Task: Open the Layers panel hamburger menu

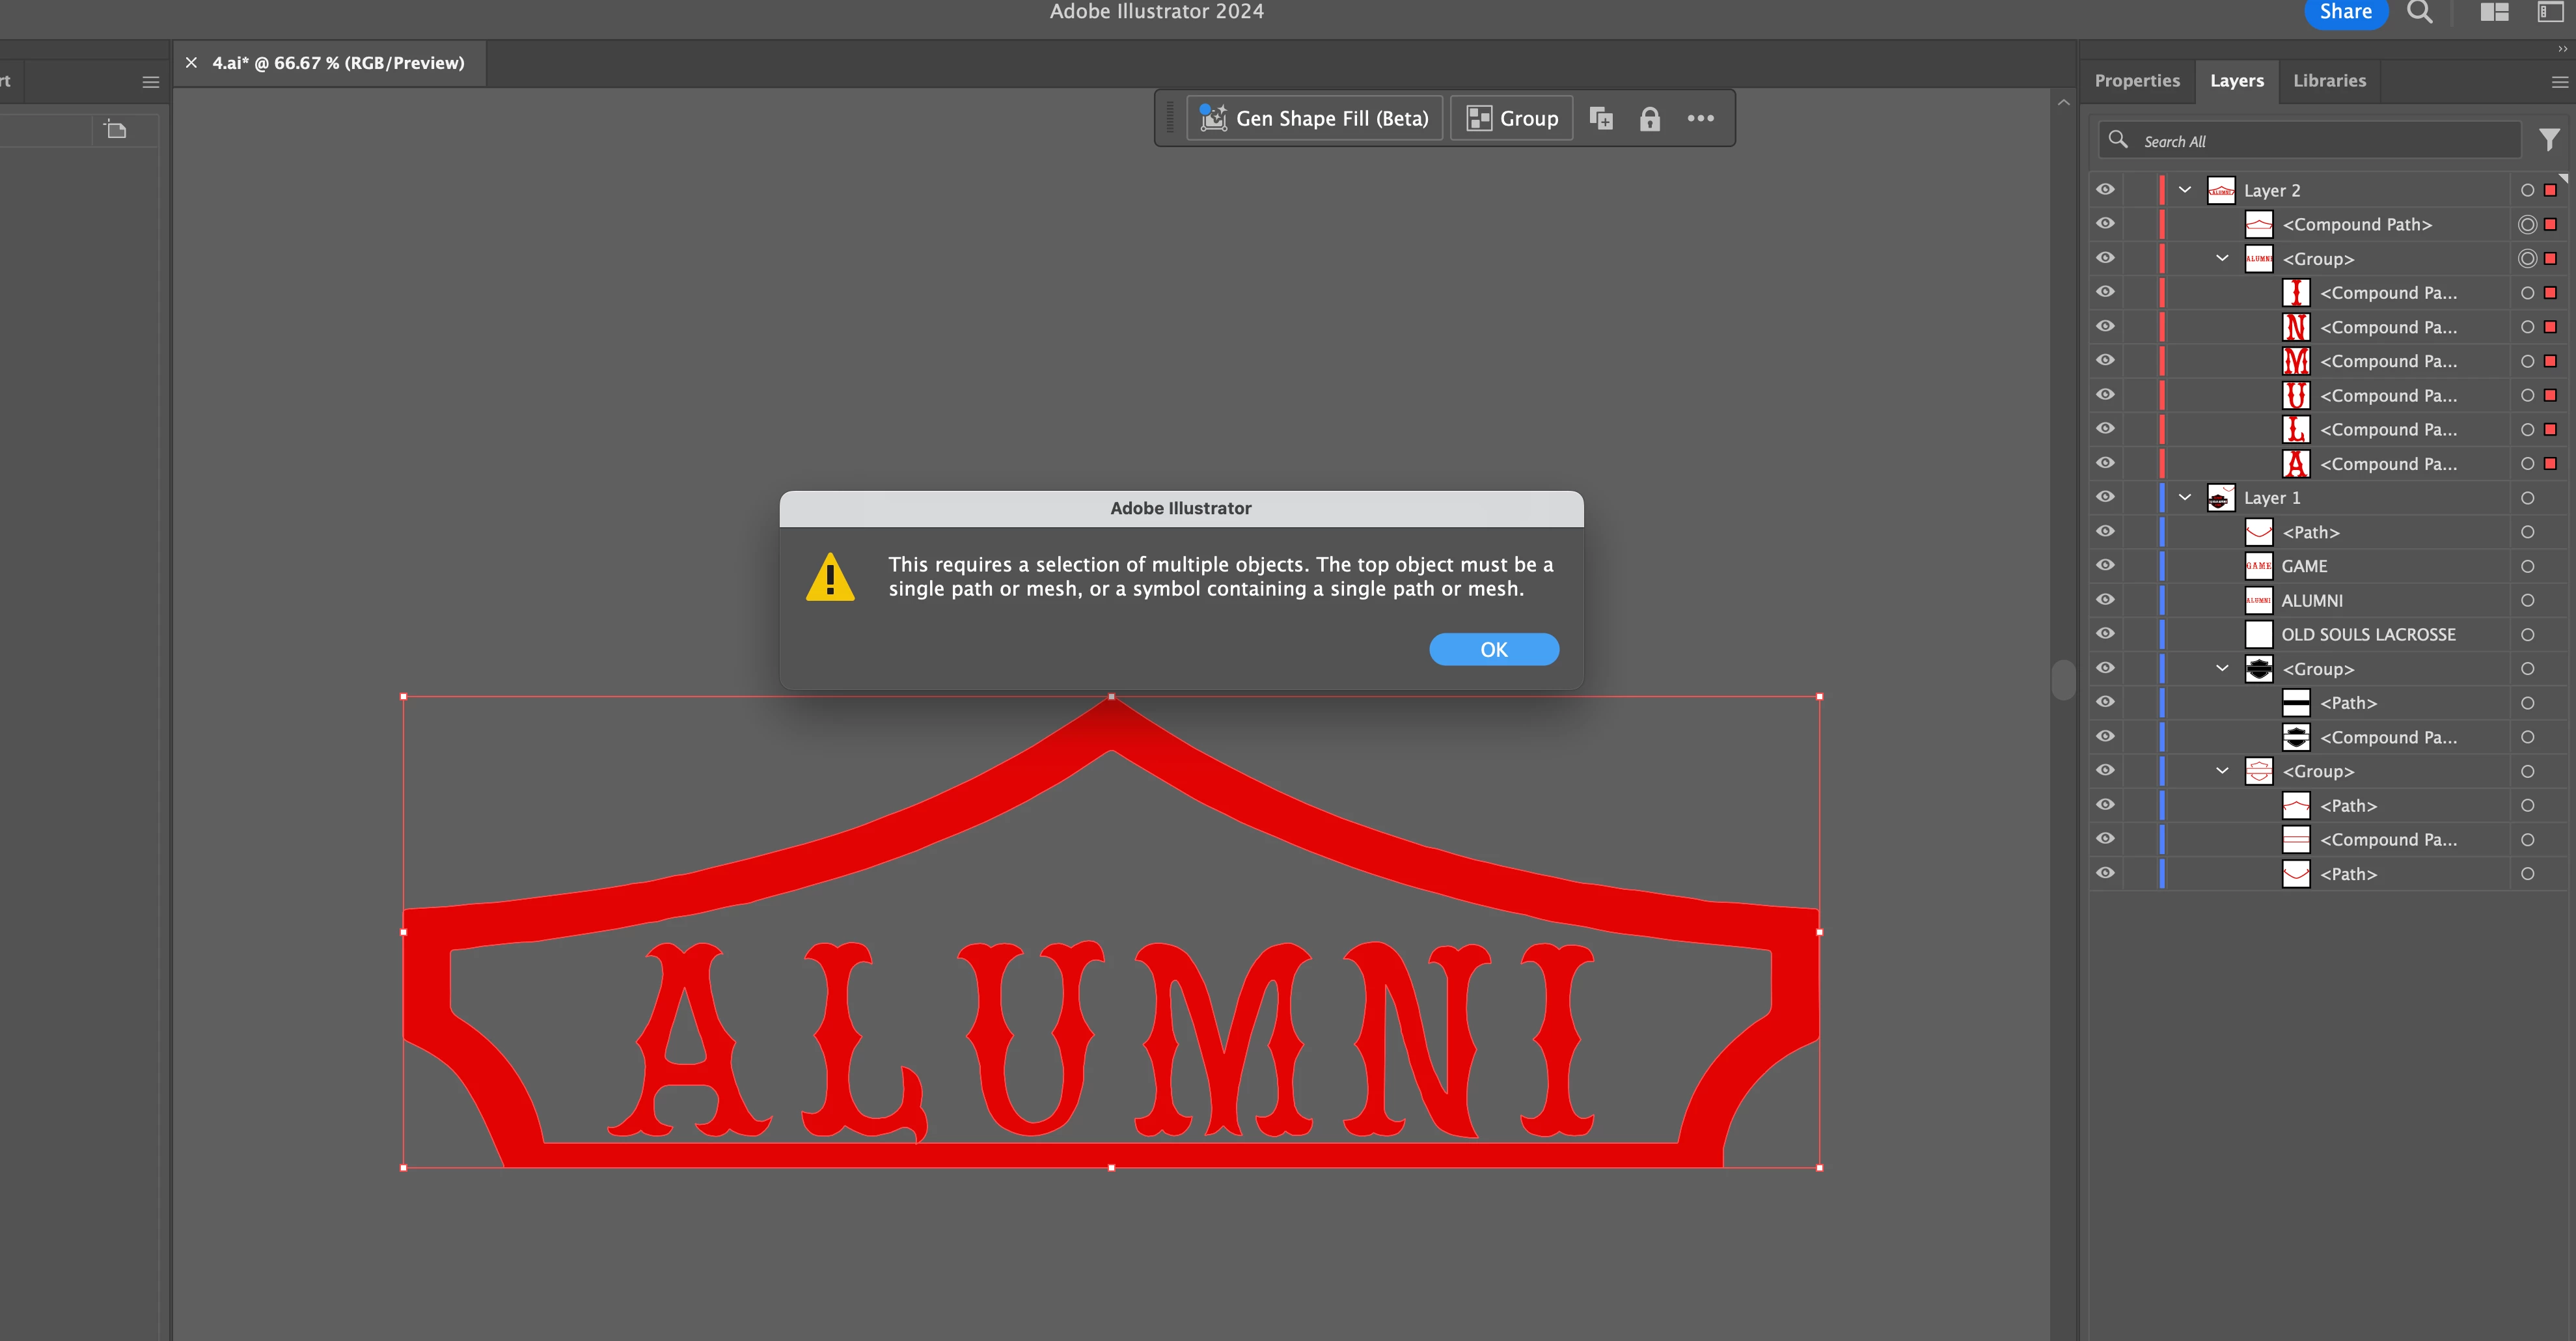Action: click(x=2559, y=82)
